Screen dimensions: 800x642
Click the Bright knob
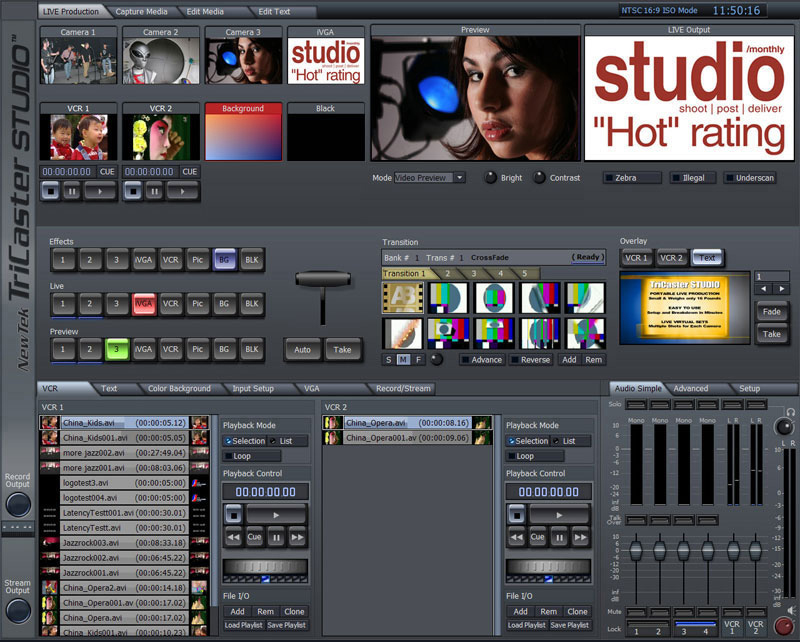coord(490,178)
